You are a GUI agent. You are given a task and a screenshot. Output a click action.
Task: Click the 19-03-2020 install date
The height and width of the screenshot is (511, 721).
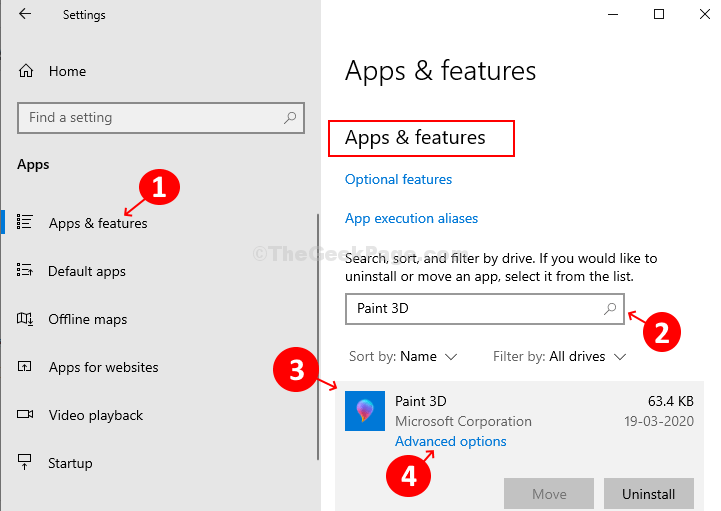(658, 421)
